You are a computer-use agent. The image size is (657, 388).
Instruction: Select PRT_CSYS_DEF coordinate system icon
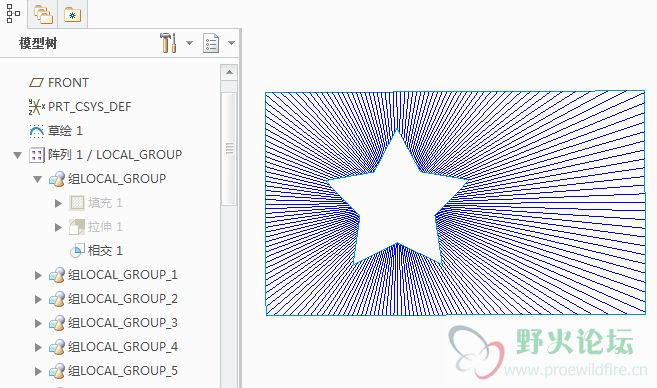tap(36, 107)
